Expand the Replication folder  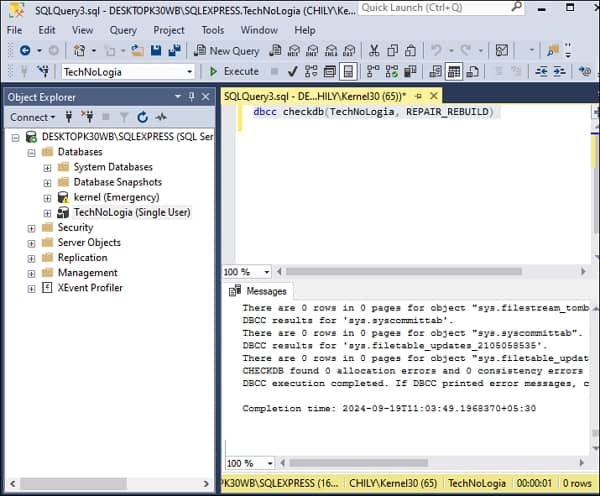point(31,259)
